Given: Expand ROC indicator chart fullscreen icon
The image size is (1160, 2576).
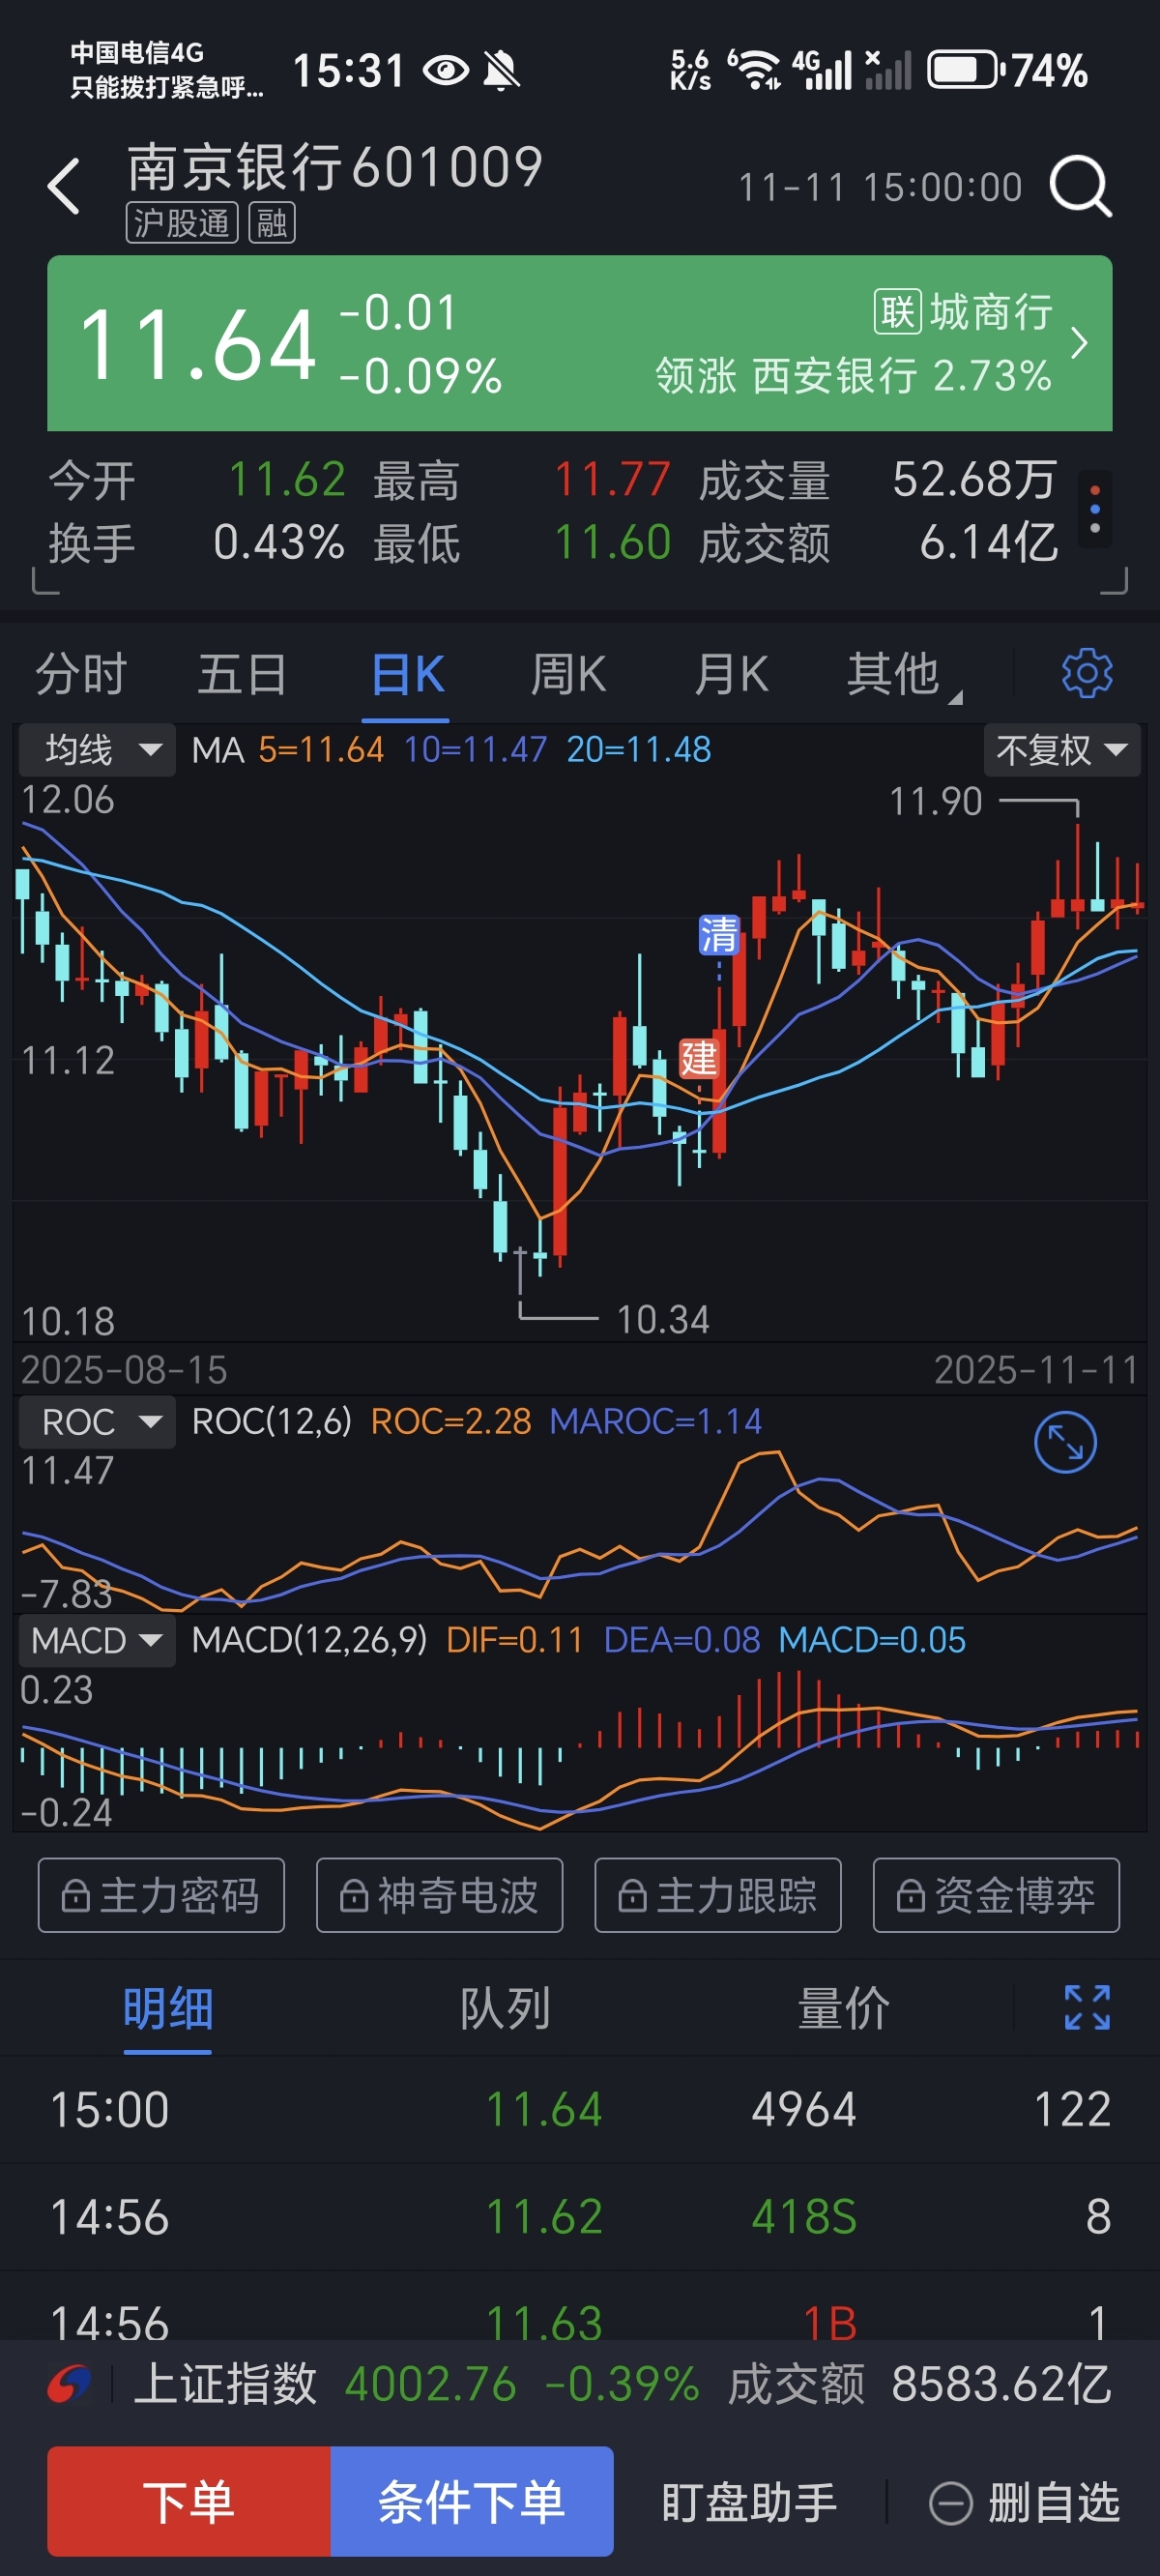Looking at the screenshot, I should [1065, 1442].
